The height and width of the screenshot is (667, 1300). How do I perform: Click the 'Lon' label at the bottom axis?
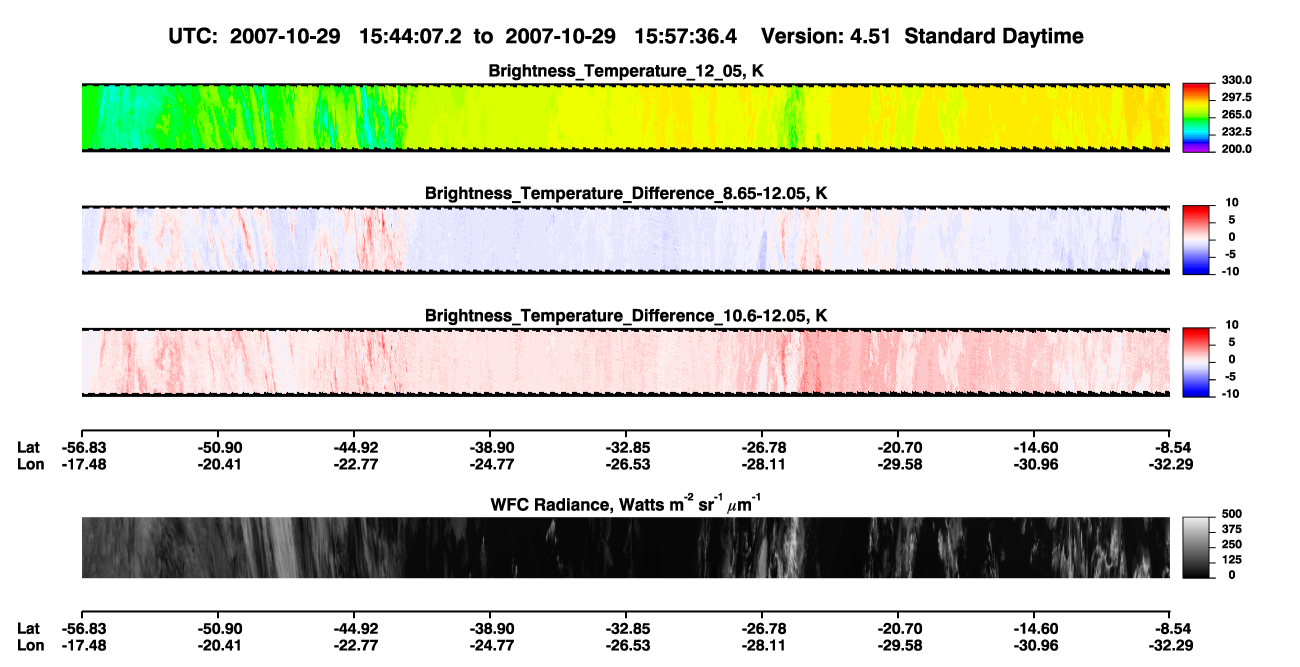[30, 645]
